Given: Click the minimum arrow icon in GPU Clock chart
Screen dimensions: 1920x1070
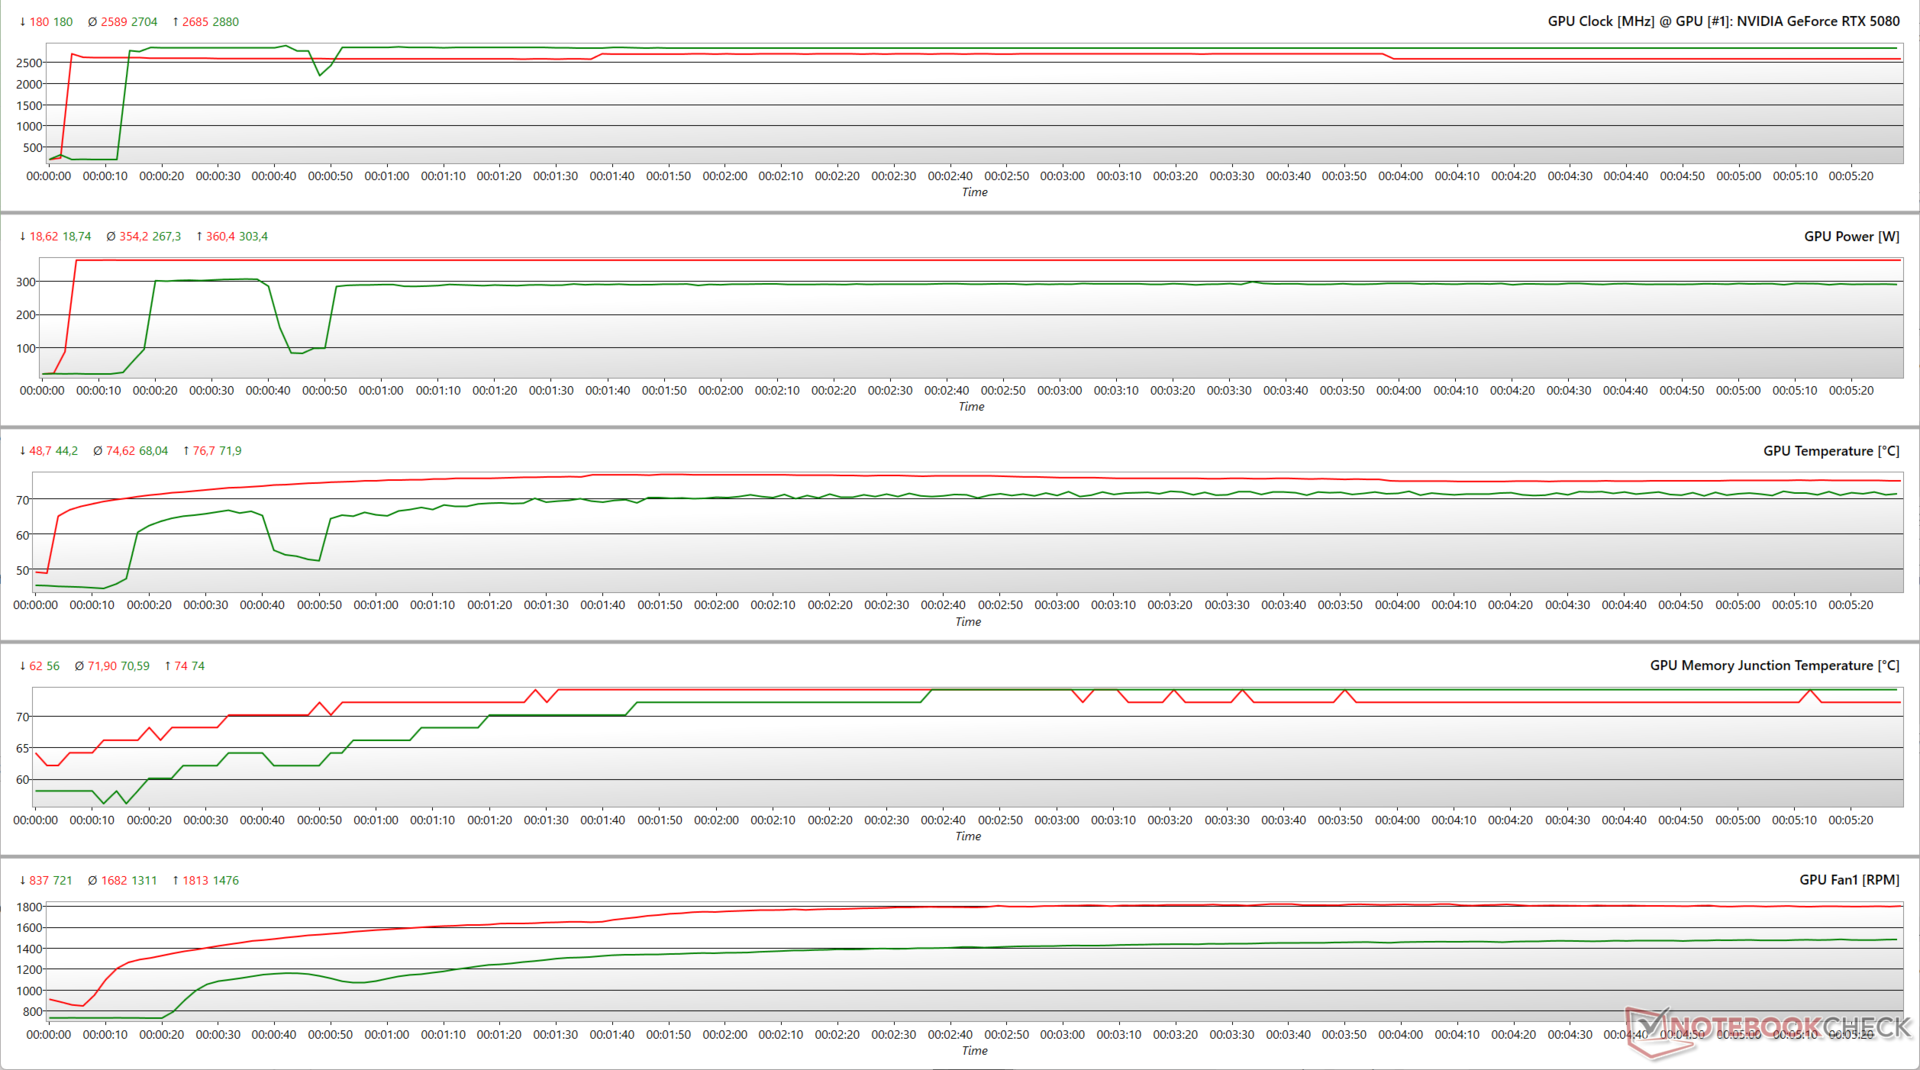Looking at the screenshot, I should [23, 22].
